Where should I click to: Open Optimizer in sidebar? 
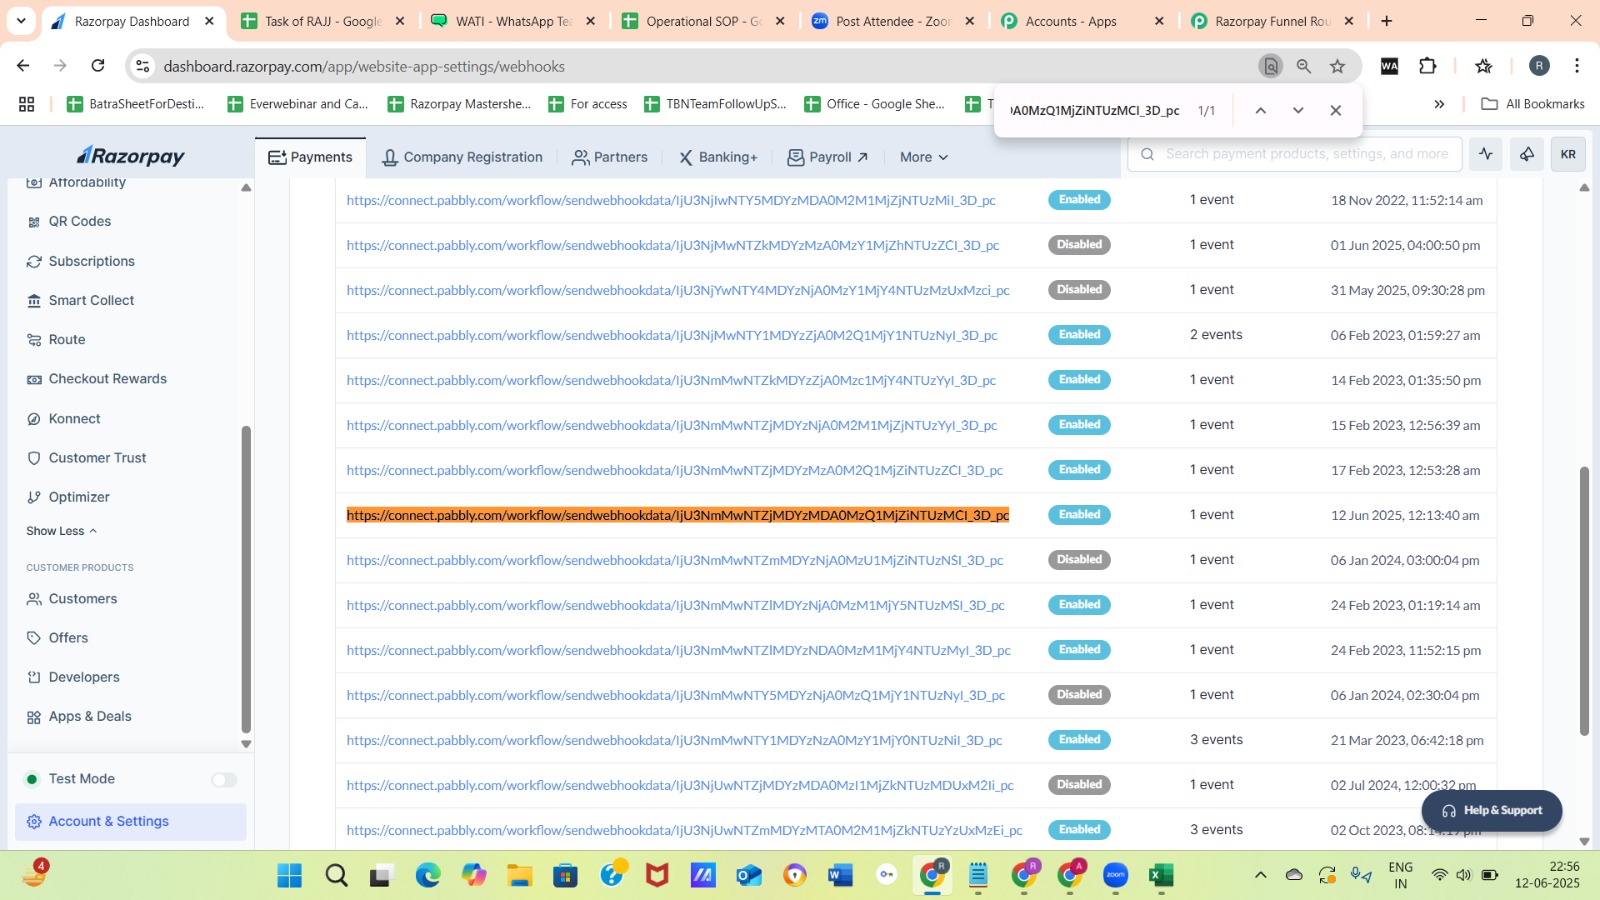tap(79, 497)
